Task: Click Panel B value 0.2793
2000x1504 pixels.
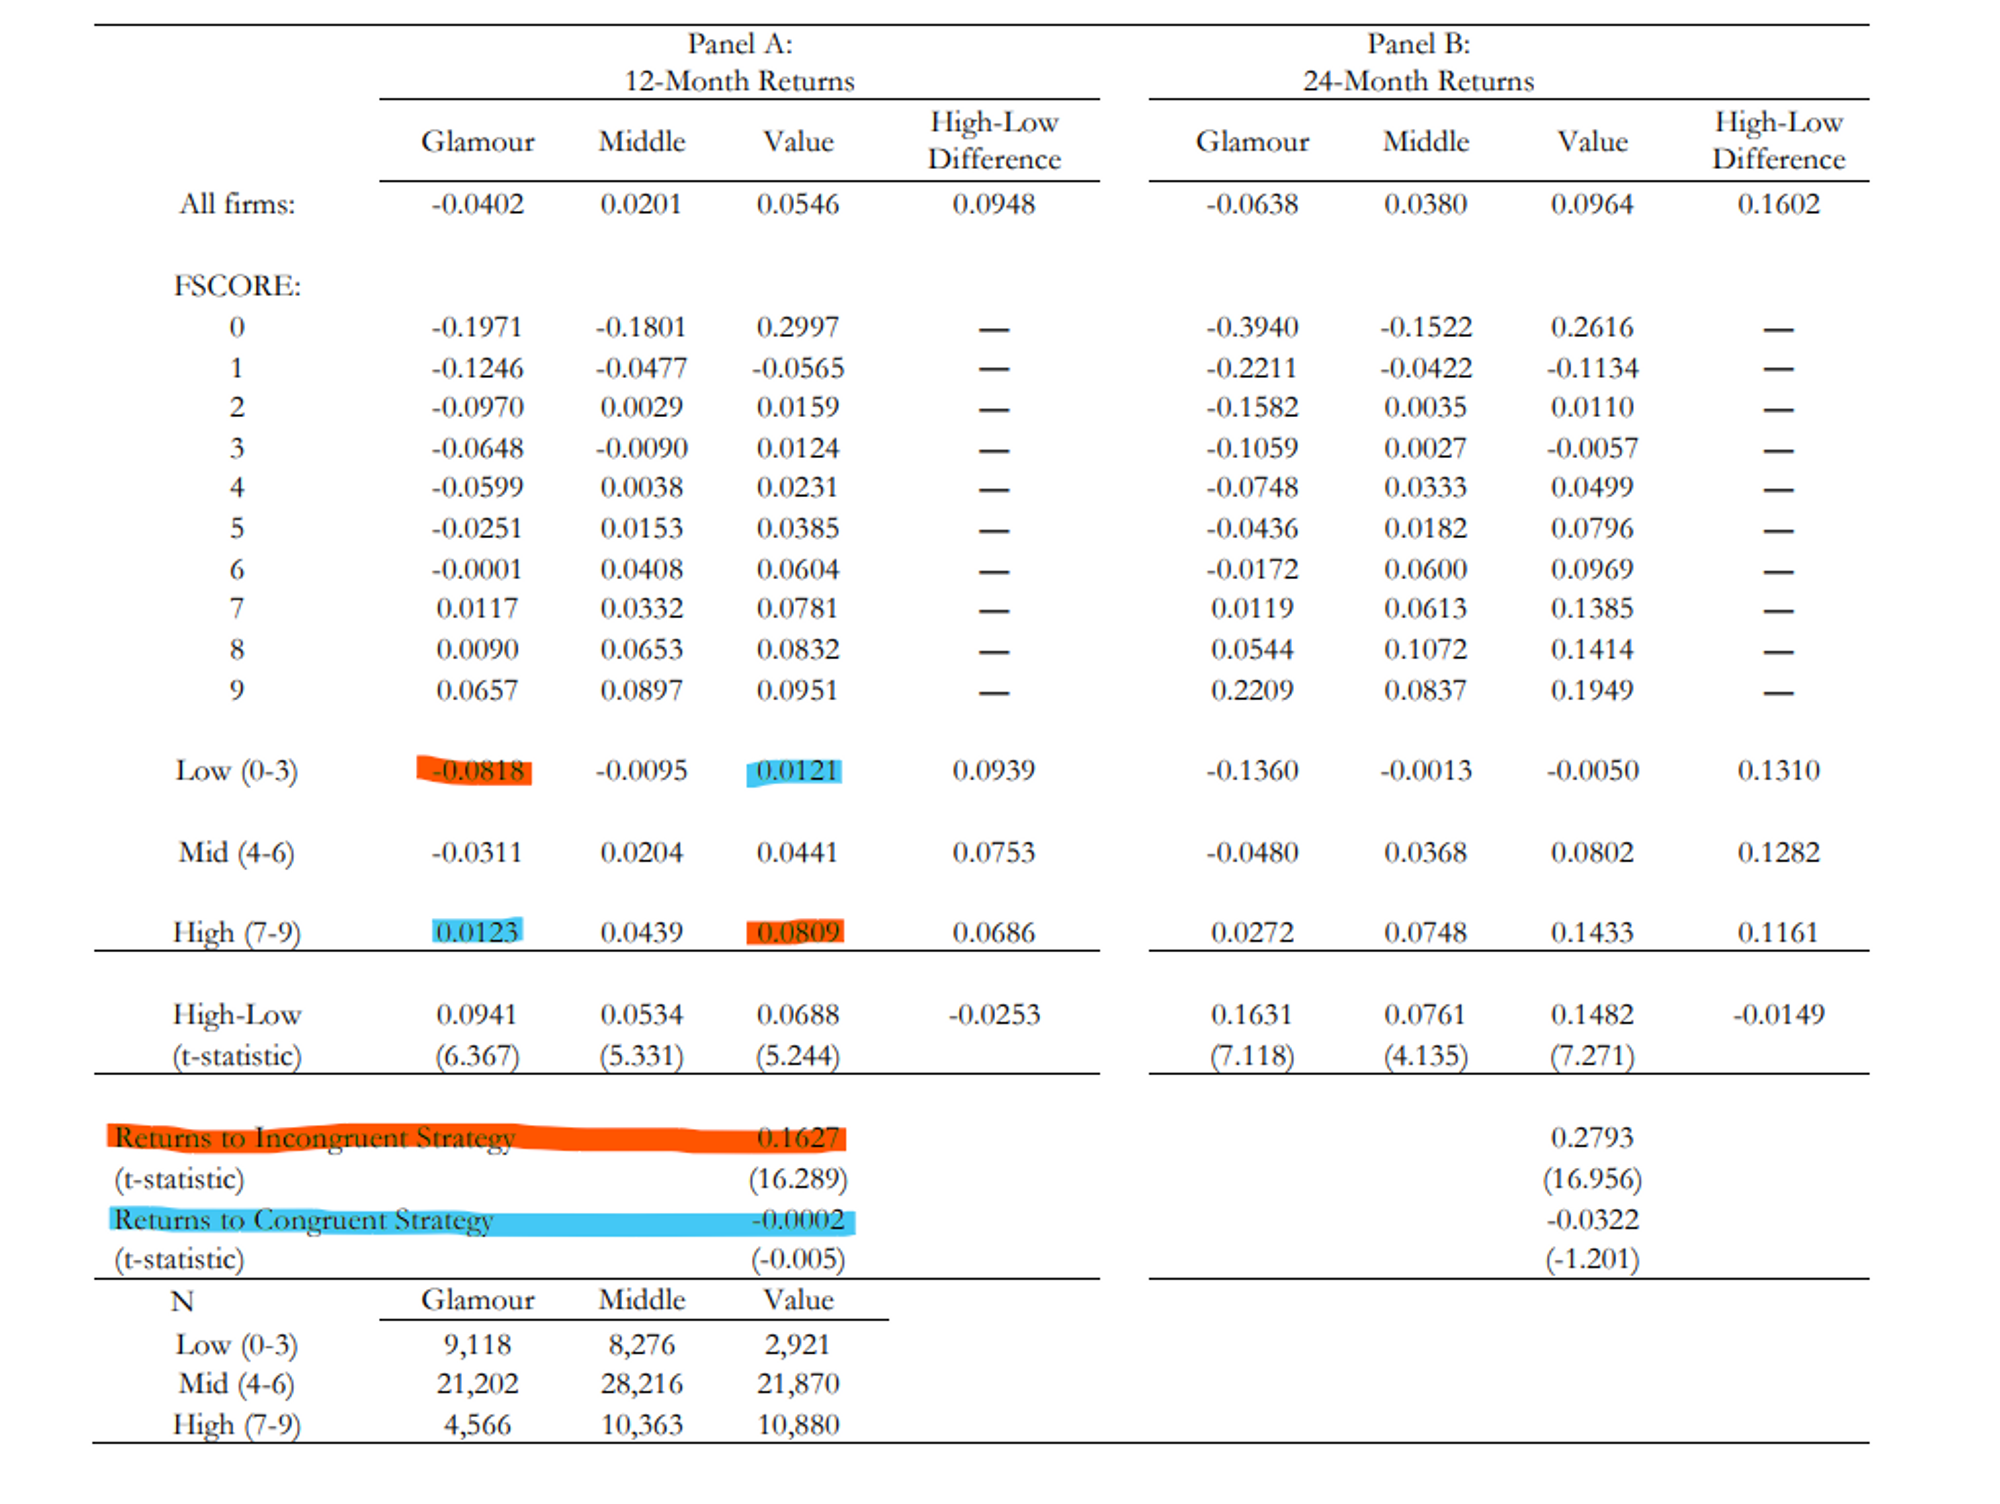Action: coord(1592,1138)
